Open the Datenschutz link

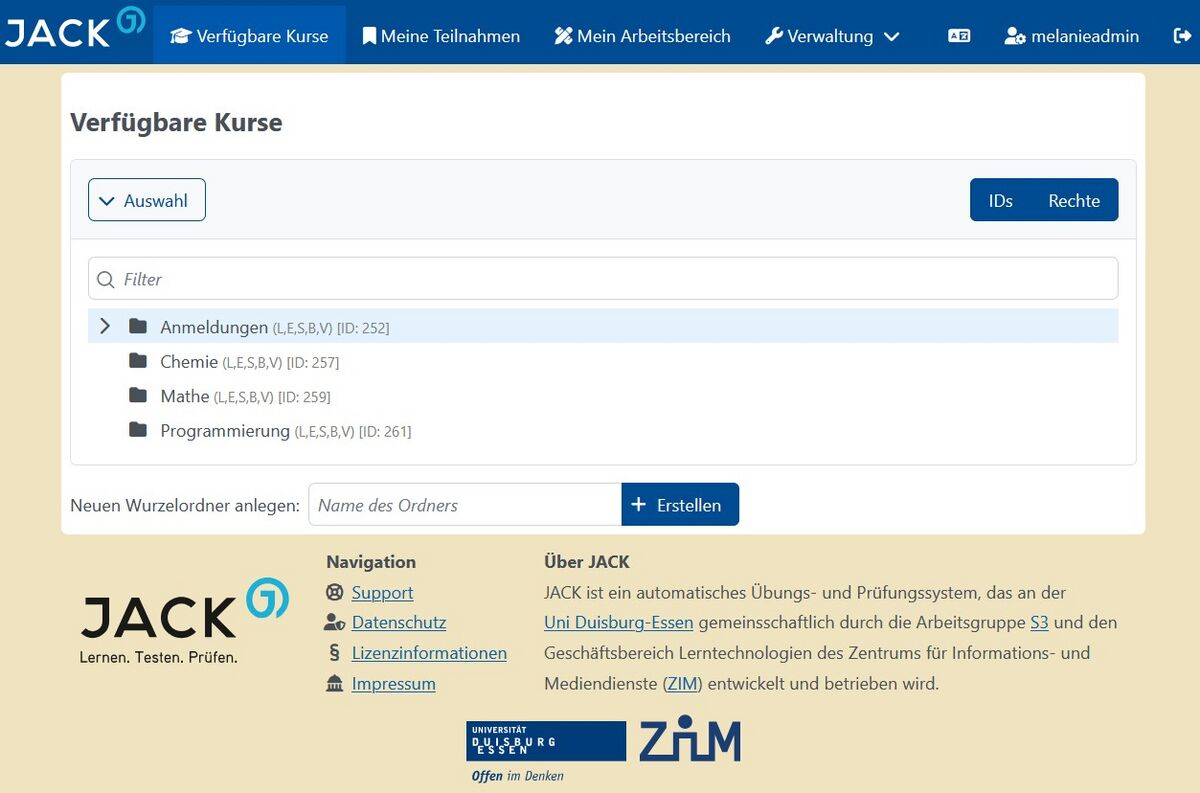pos(398,622)
